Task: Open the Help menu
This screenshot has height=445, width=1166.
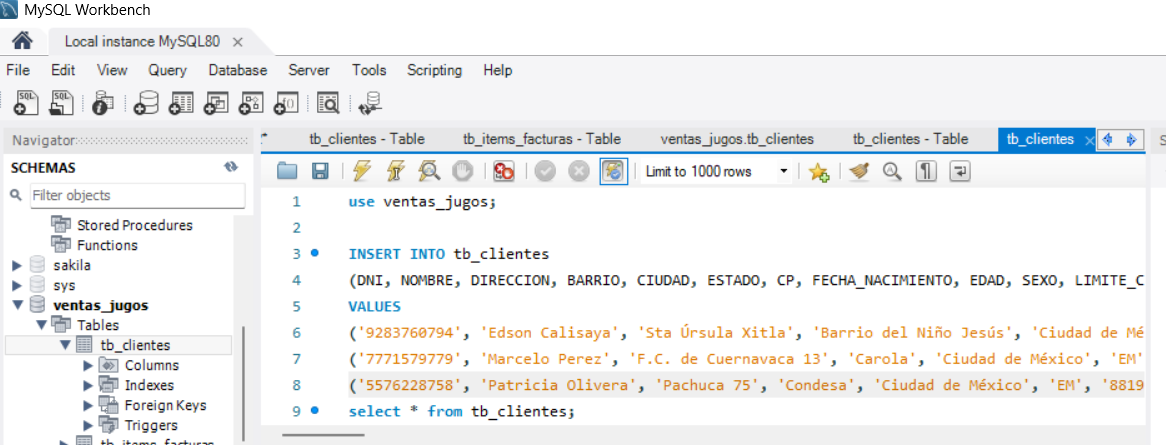Action: pos(497,71)
